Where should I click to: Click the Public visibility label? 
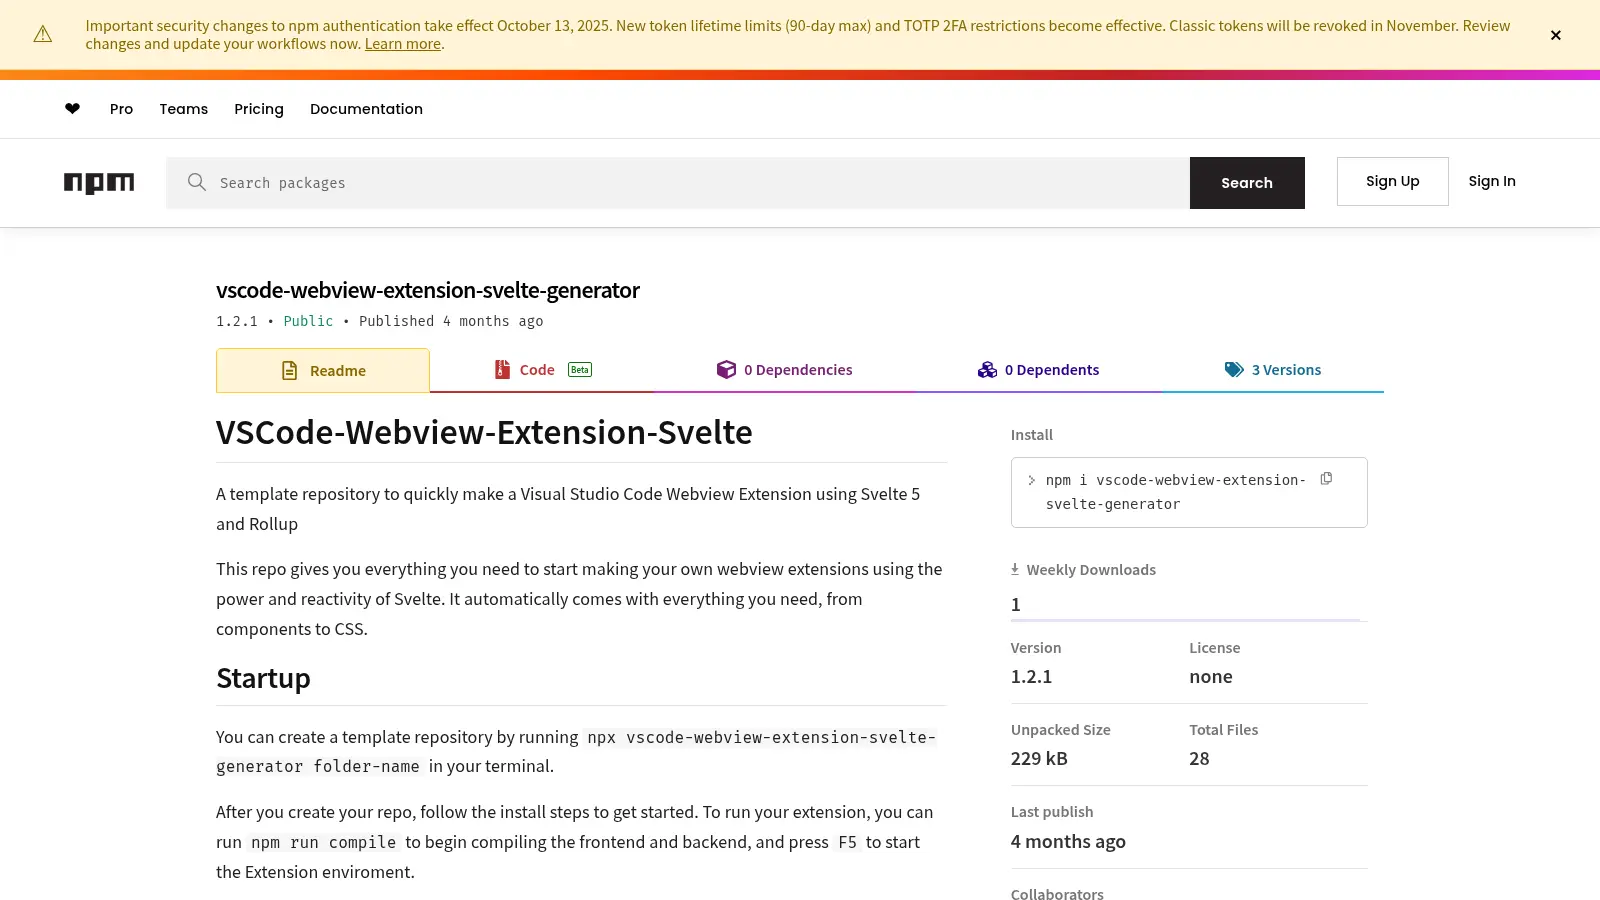point(308,321)
